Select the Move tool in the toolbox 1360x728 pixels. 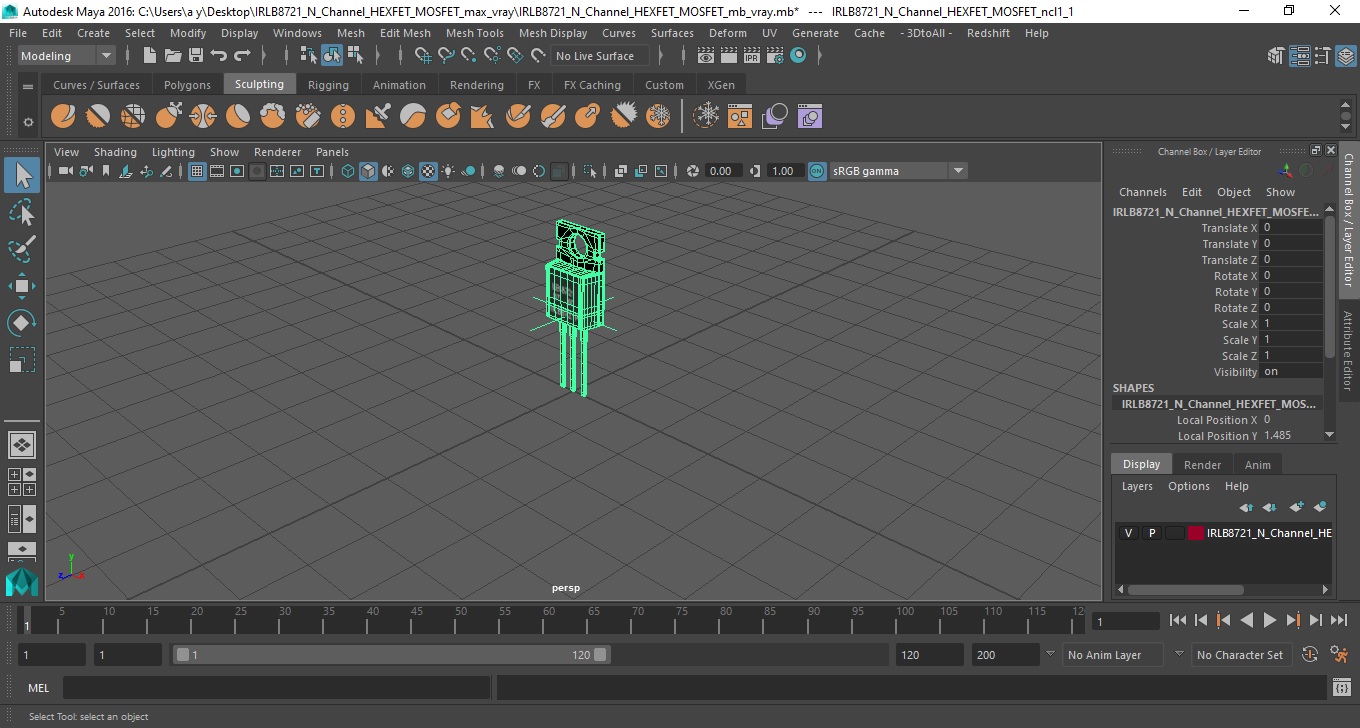coord(22,286)
